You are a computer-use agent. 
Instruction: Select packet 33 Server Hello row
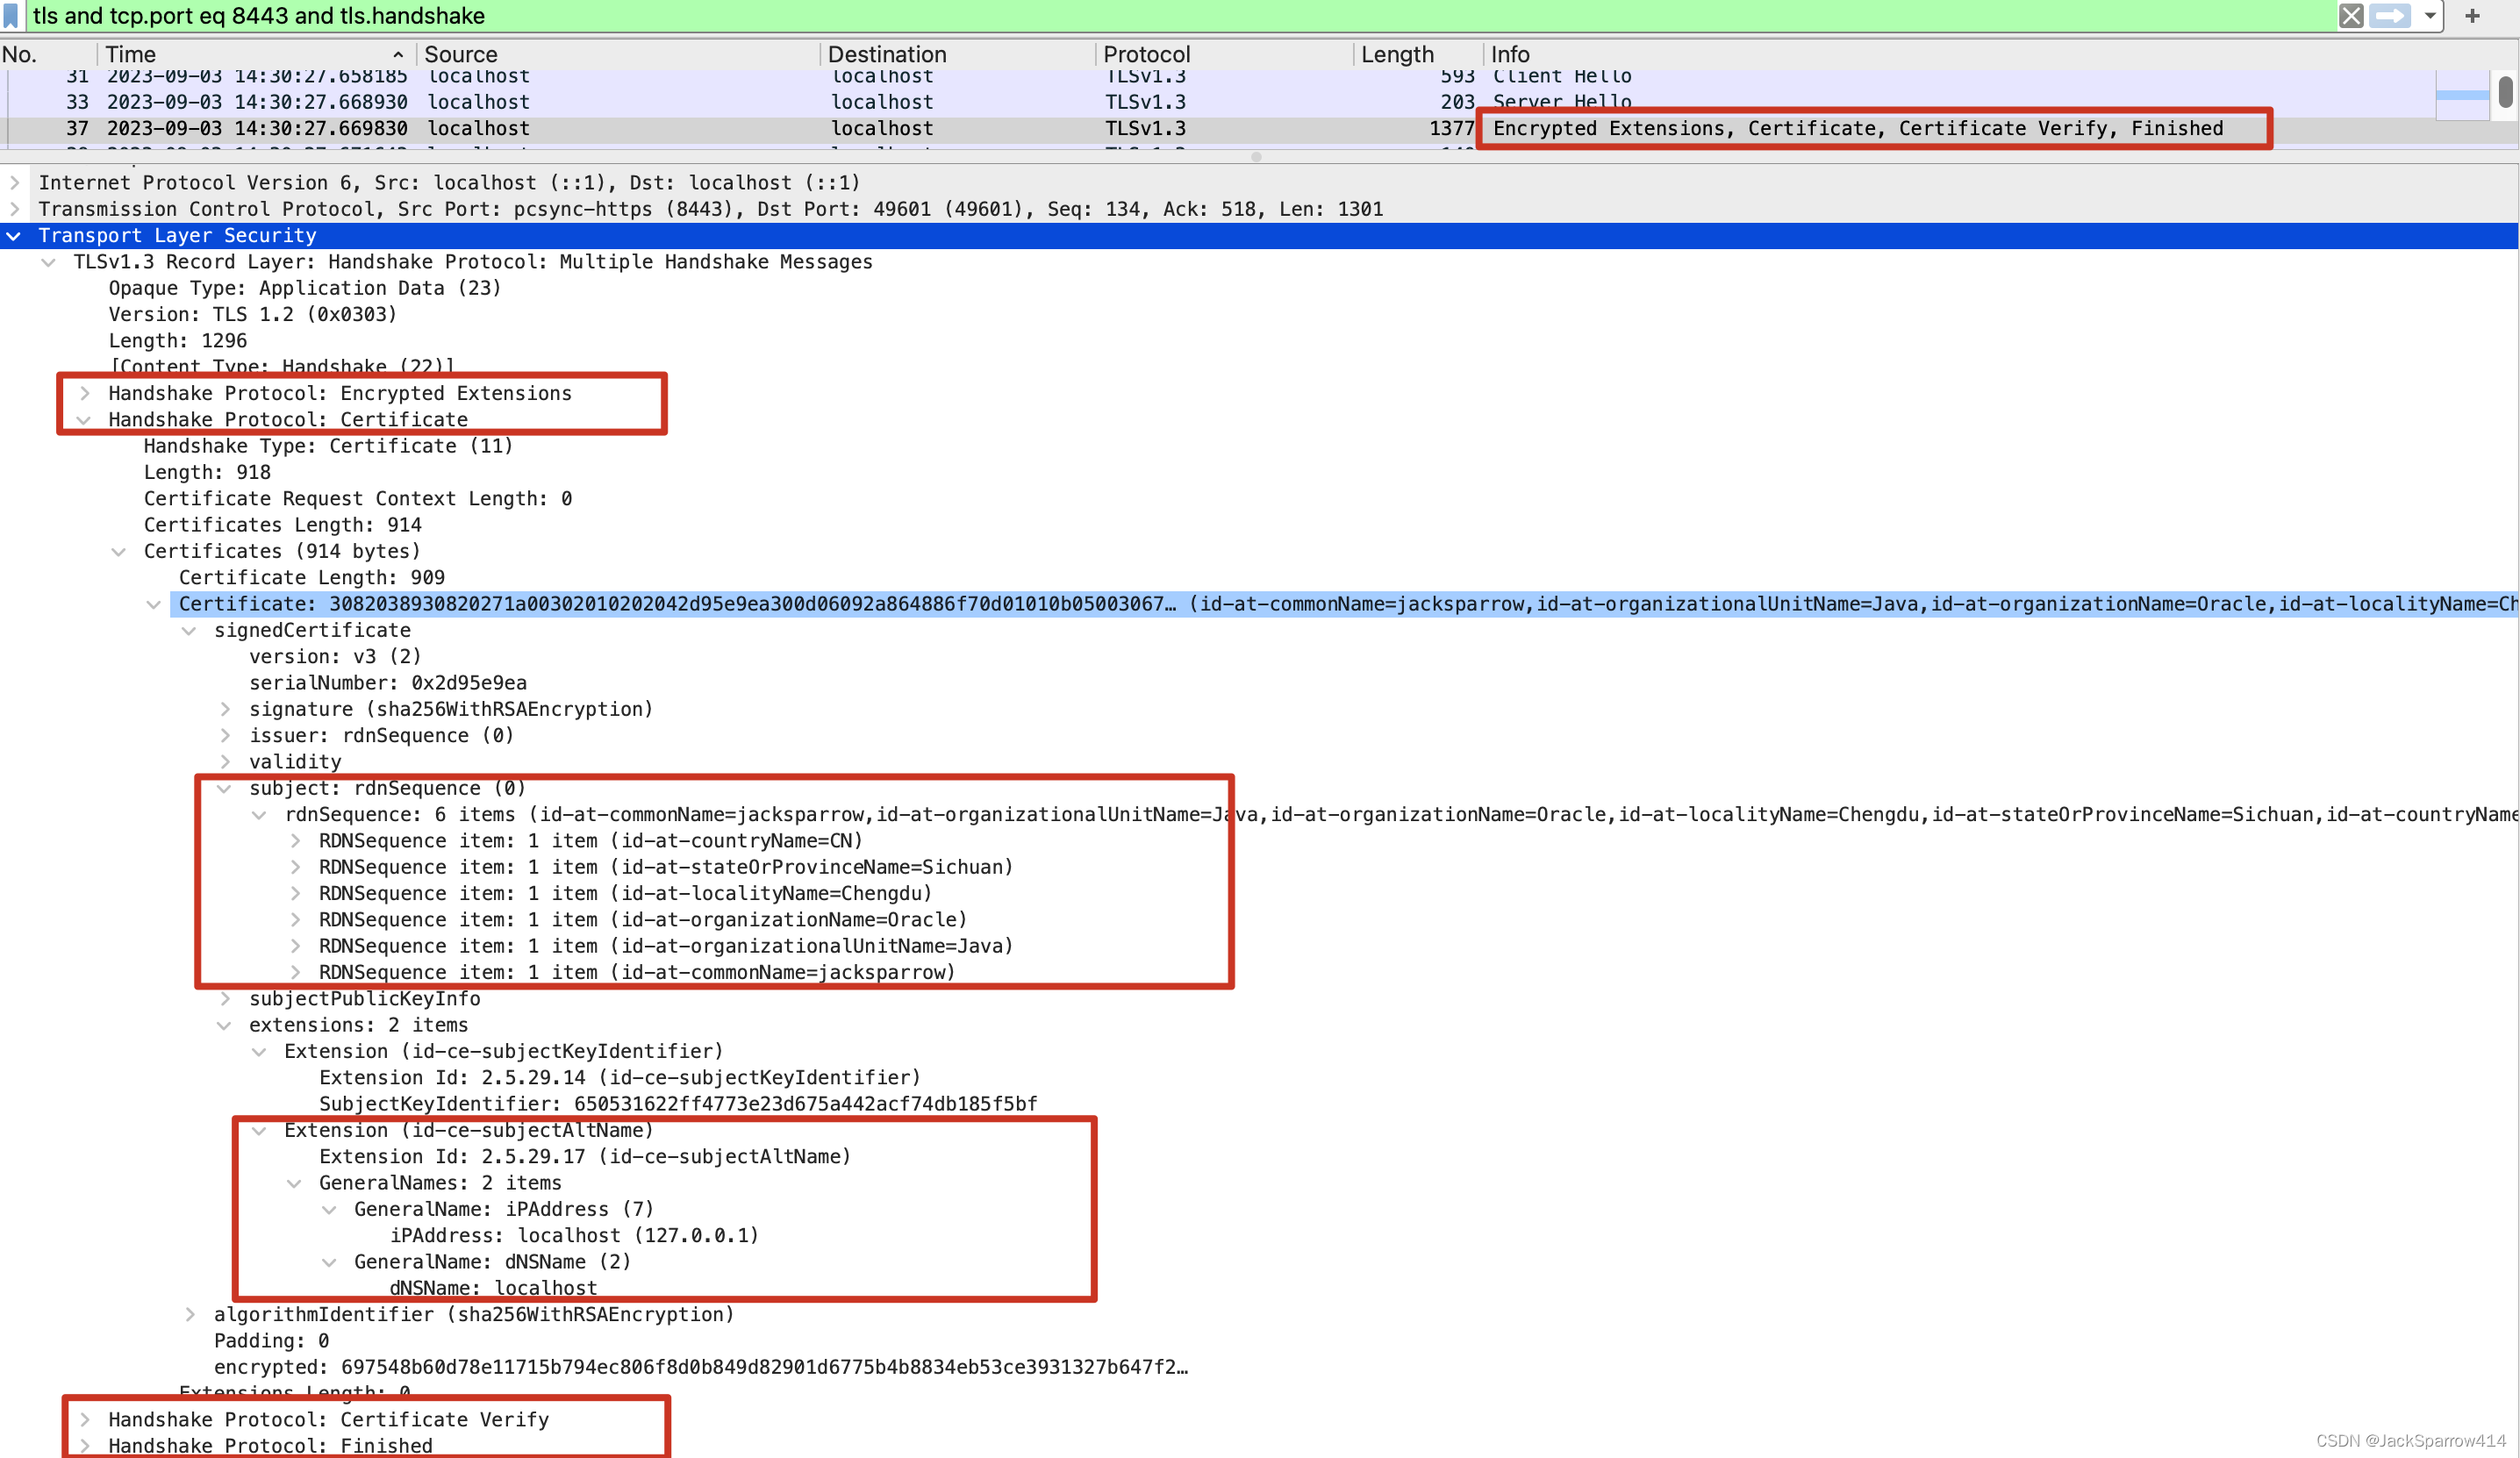(1220, 102)
